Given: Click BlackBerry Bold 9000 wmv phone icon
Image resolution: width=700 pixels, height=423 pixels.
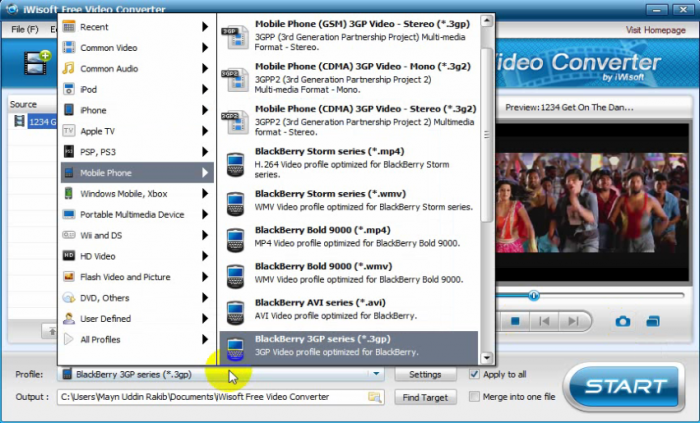Looking at the screenshot, I should coord(235,277).
